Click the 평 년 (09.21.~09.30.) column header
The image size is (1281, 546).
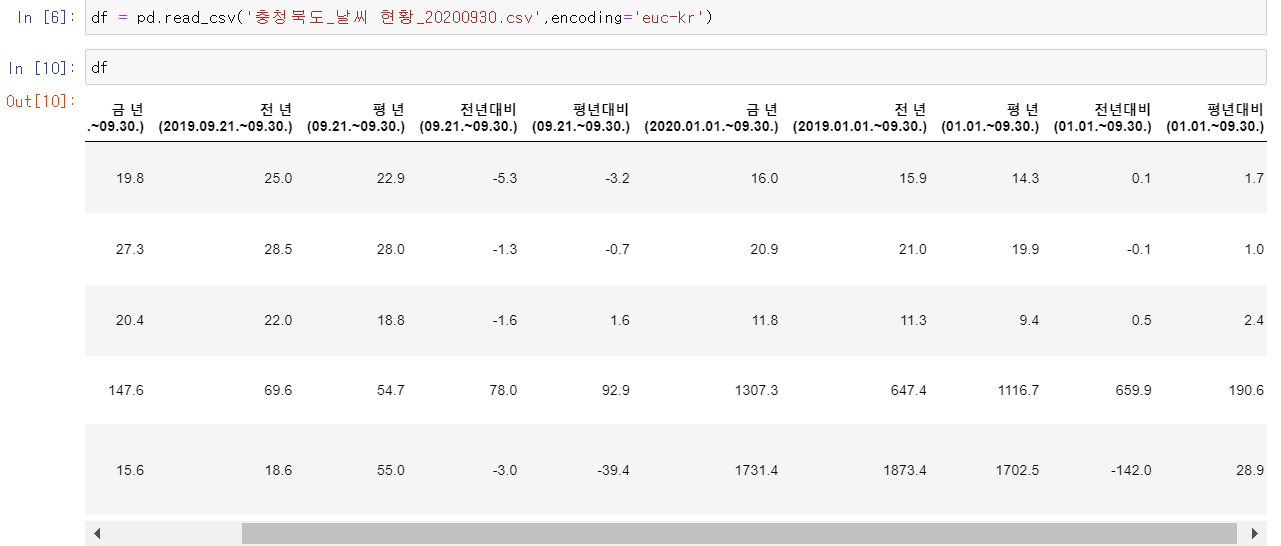click(355, 118)
